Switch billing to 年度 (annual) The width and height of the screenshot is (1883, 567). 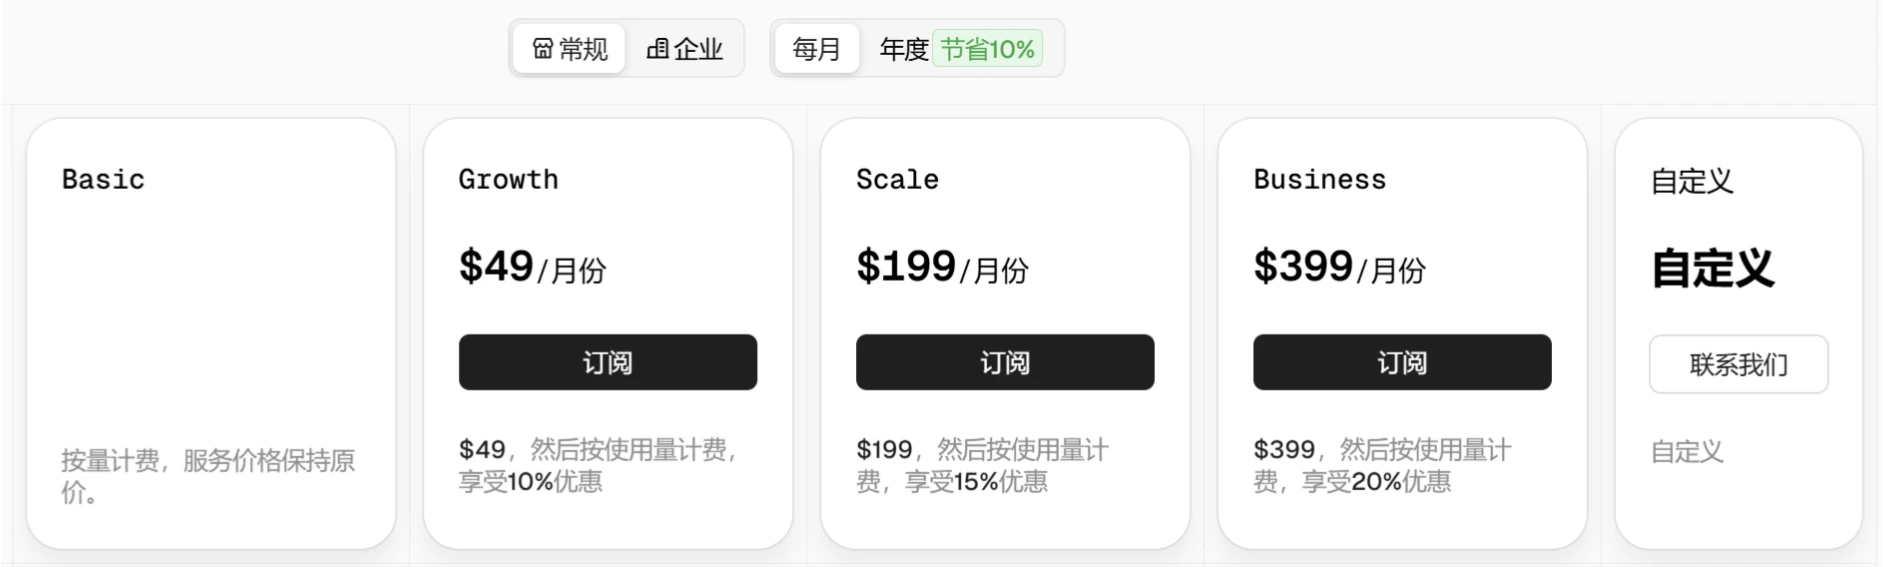click(904, 49)
